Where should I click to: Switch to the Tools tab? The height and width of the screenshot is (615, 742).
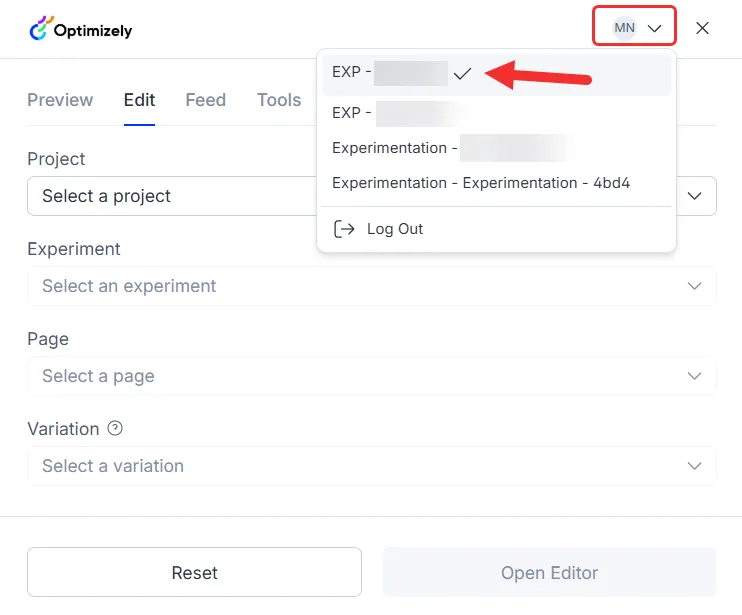point(279,100)
